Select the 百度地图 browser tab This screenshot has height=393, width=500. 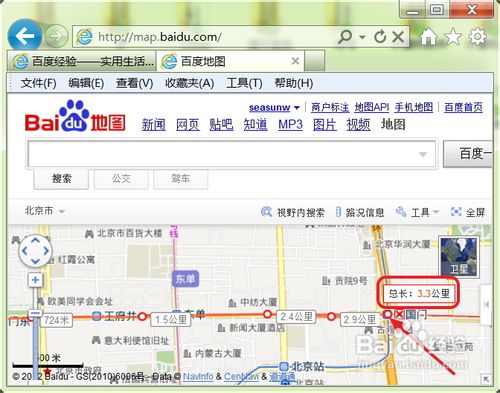click(230, 61)
